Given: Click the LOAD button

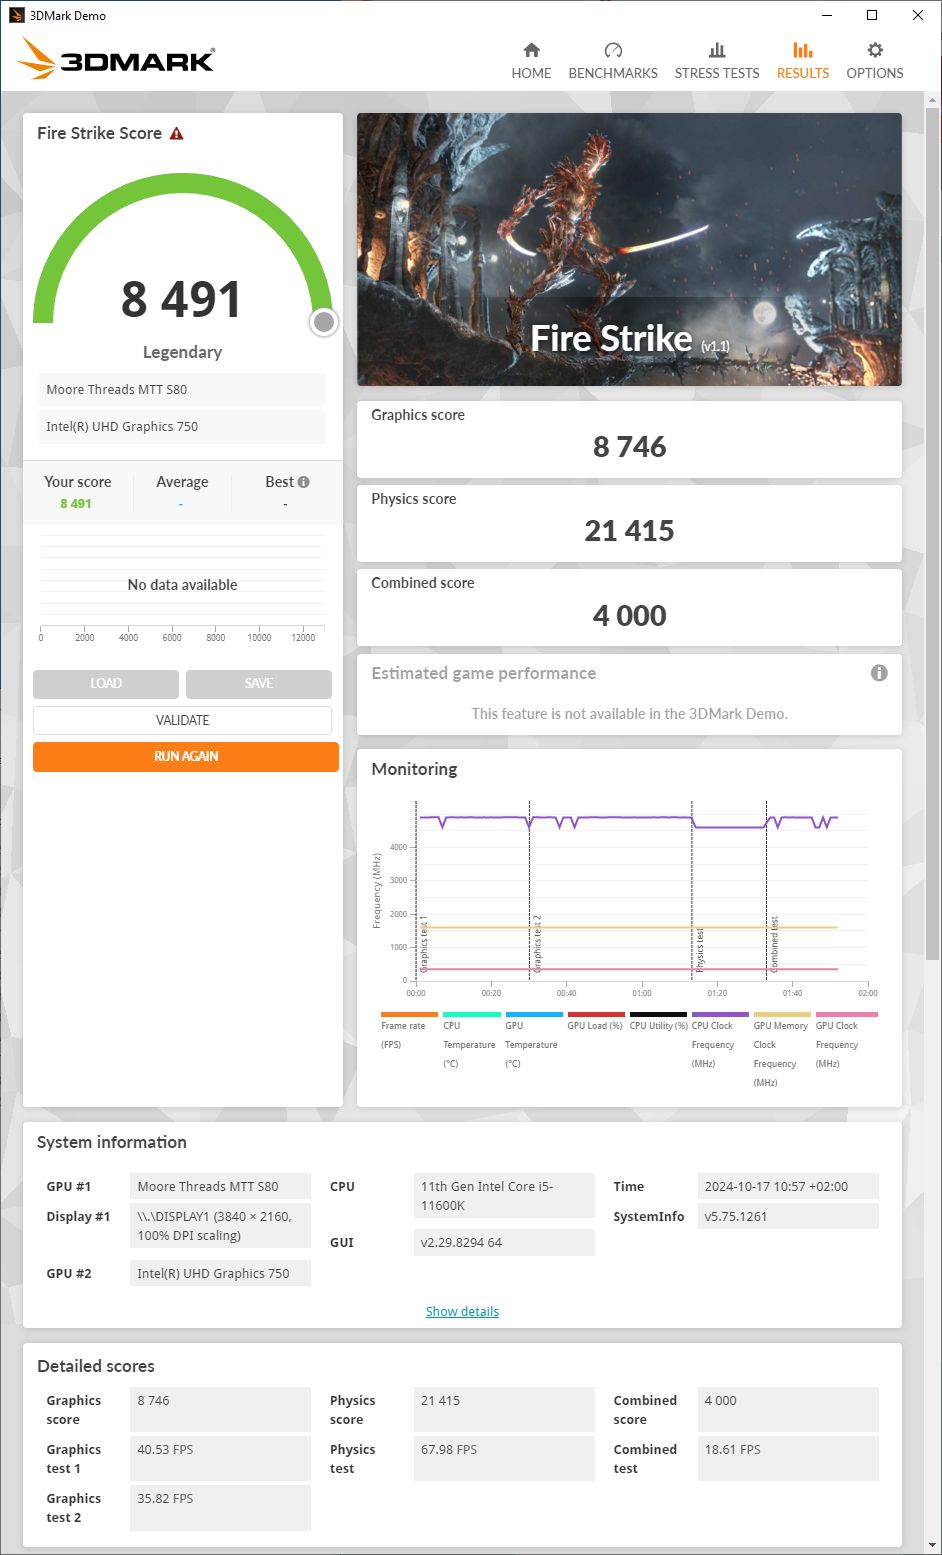Looking at the screenshot, I should click(x=106, y=684).
